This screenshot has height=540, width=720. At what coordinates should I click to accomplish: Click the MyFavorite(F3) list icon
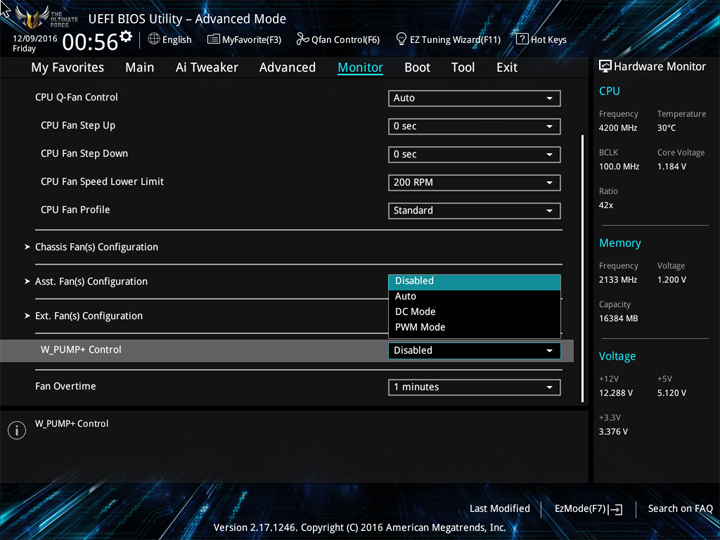[213, 39]
